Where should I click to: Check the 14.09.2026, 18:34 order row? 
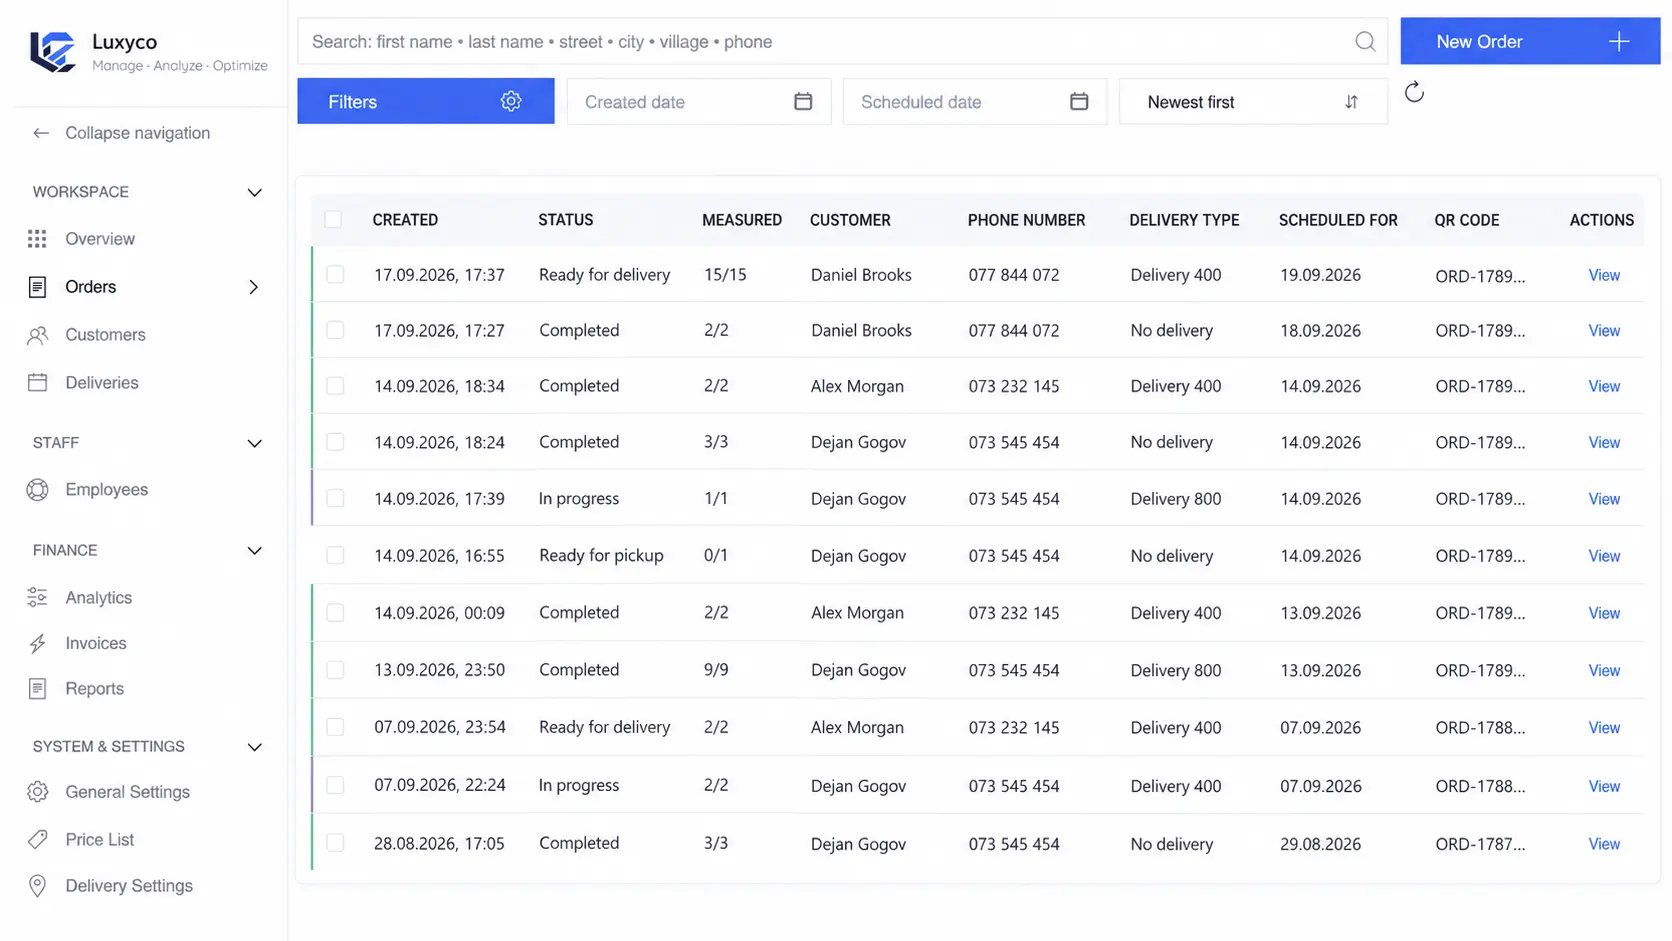tap(335, 386)
